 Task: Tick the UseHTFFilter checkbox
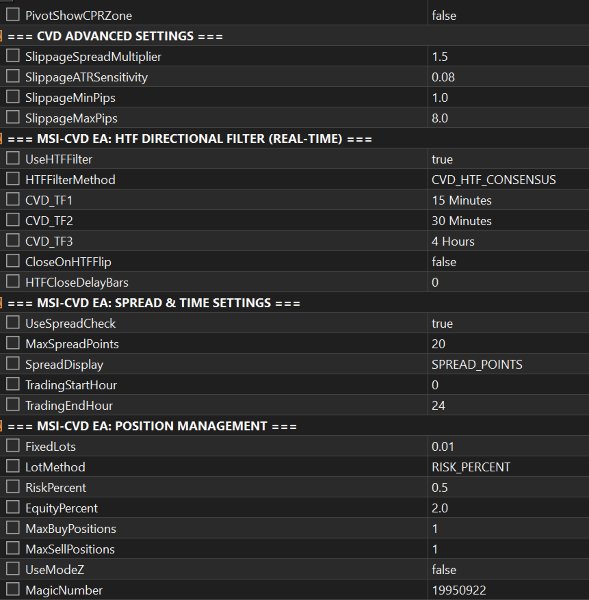(x=13, y=158)
